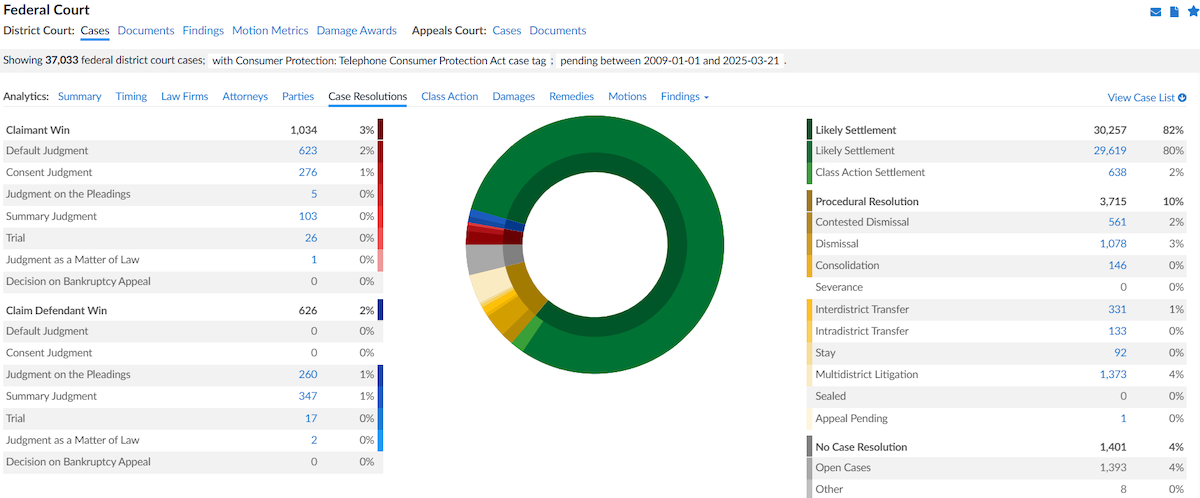The image size is (1200, 498).
Task: Open 1,373 Multidistrict Litigation cases
Action: pyautogui.click(x=1112, y=374)
